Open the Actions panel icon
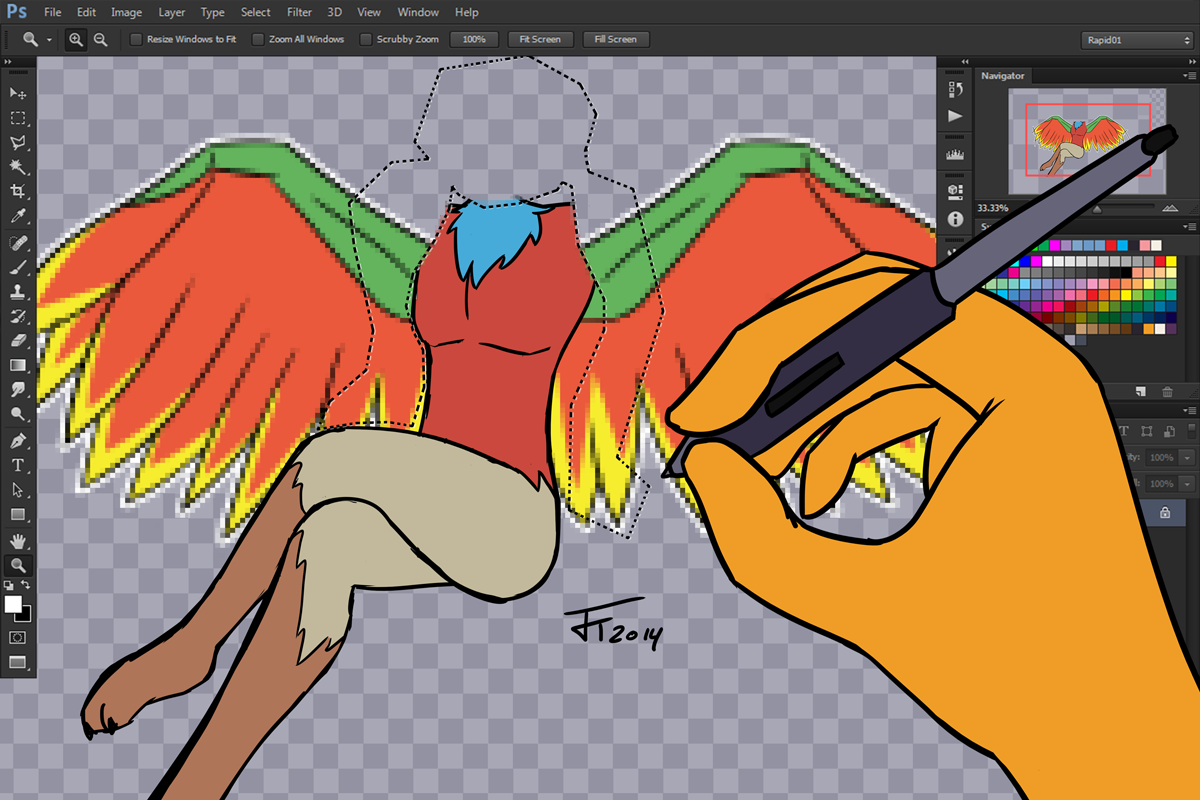 pyautogui.click(x=955, y=116)
